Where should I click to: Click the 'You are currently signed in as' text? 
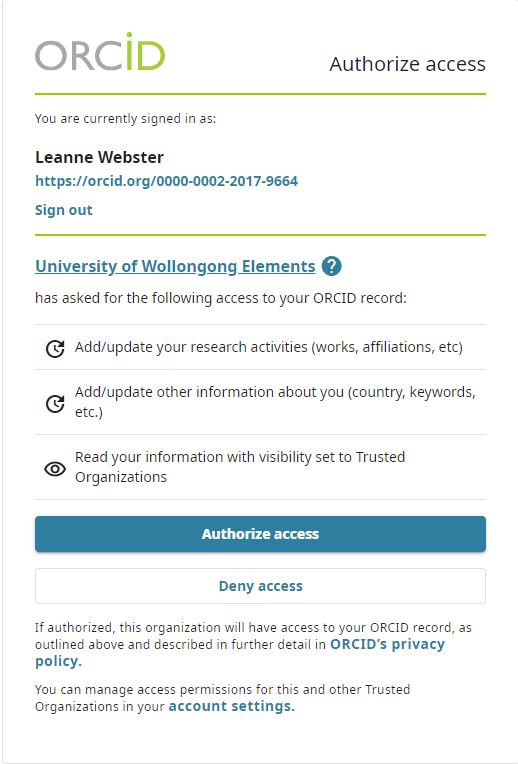tap(125, 118)
